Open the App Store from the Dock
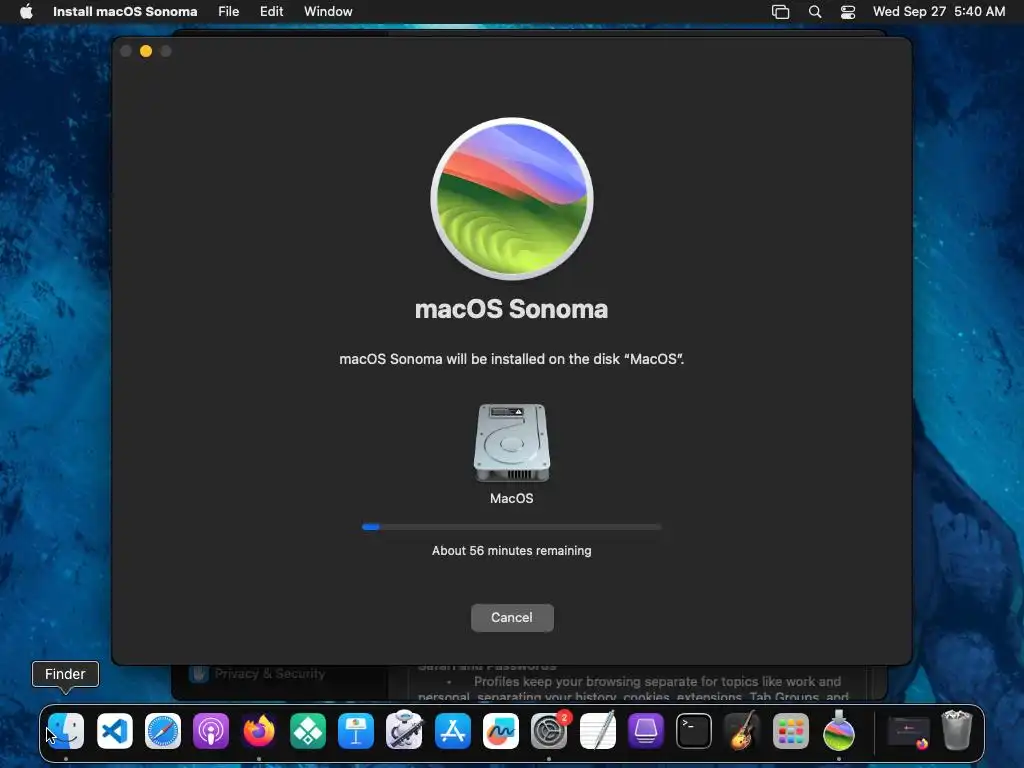Image resolution: width=1024 pixels, height=768 pixels. 453,731
